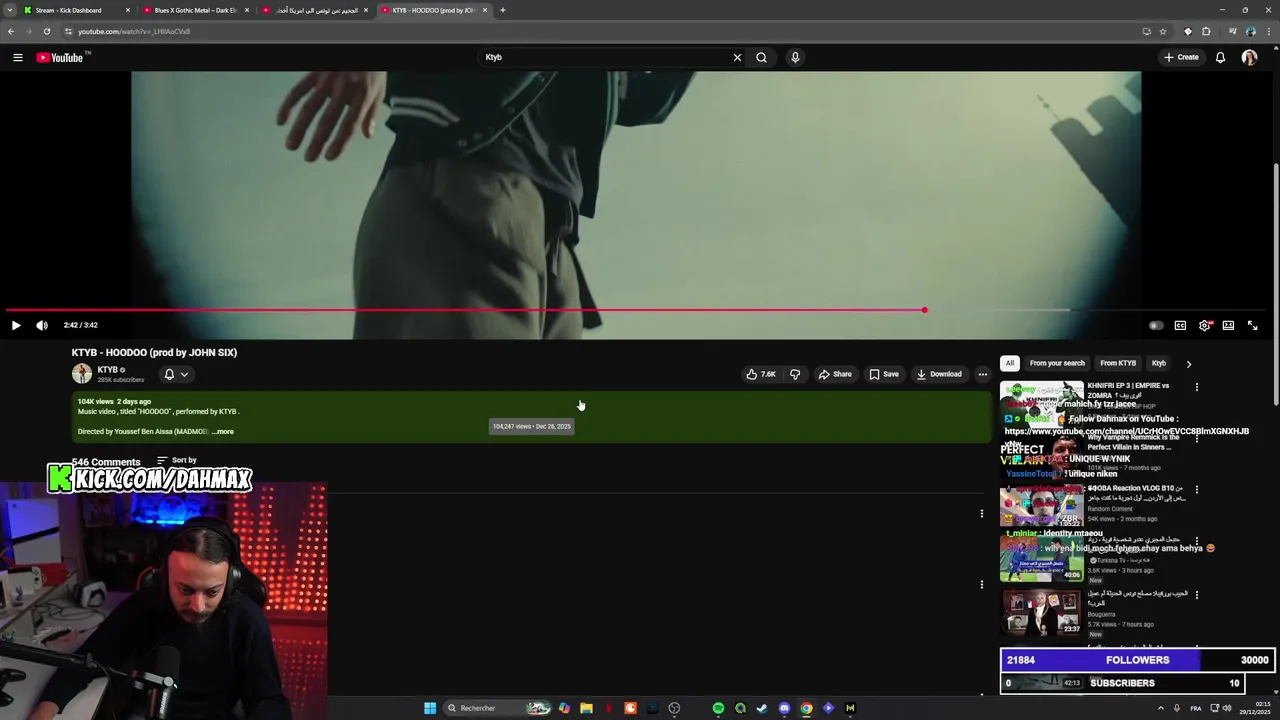Open the YouTube hamburger guide menu

point(17,57)
